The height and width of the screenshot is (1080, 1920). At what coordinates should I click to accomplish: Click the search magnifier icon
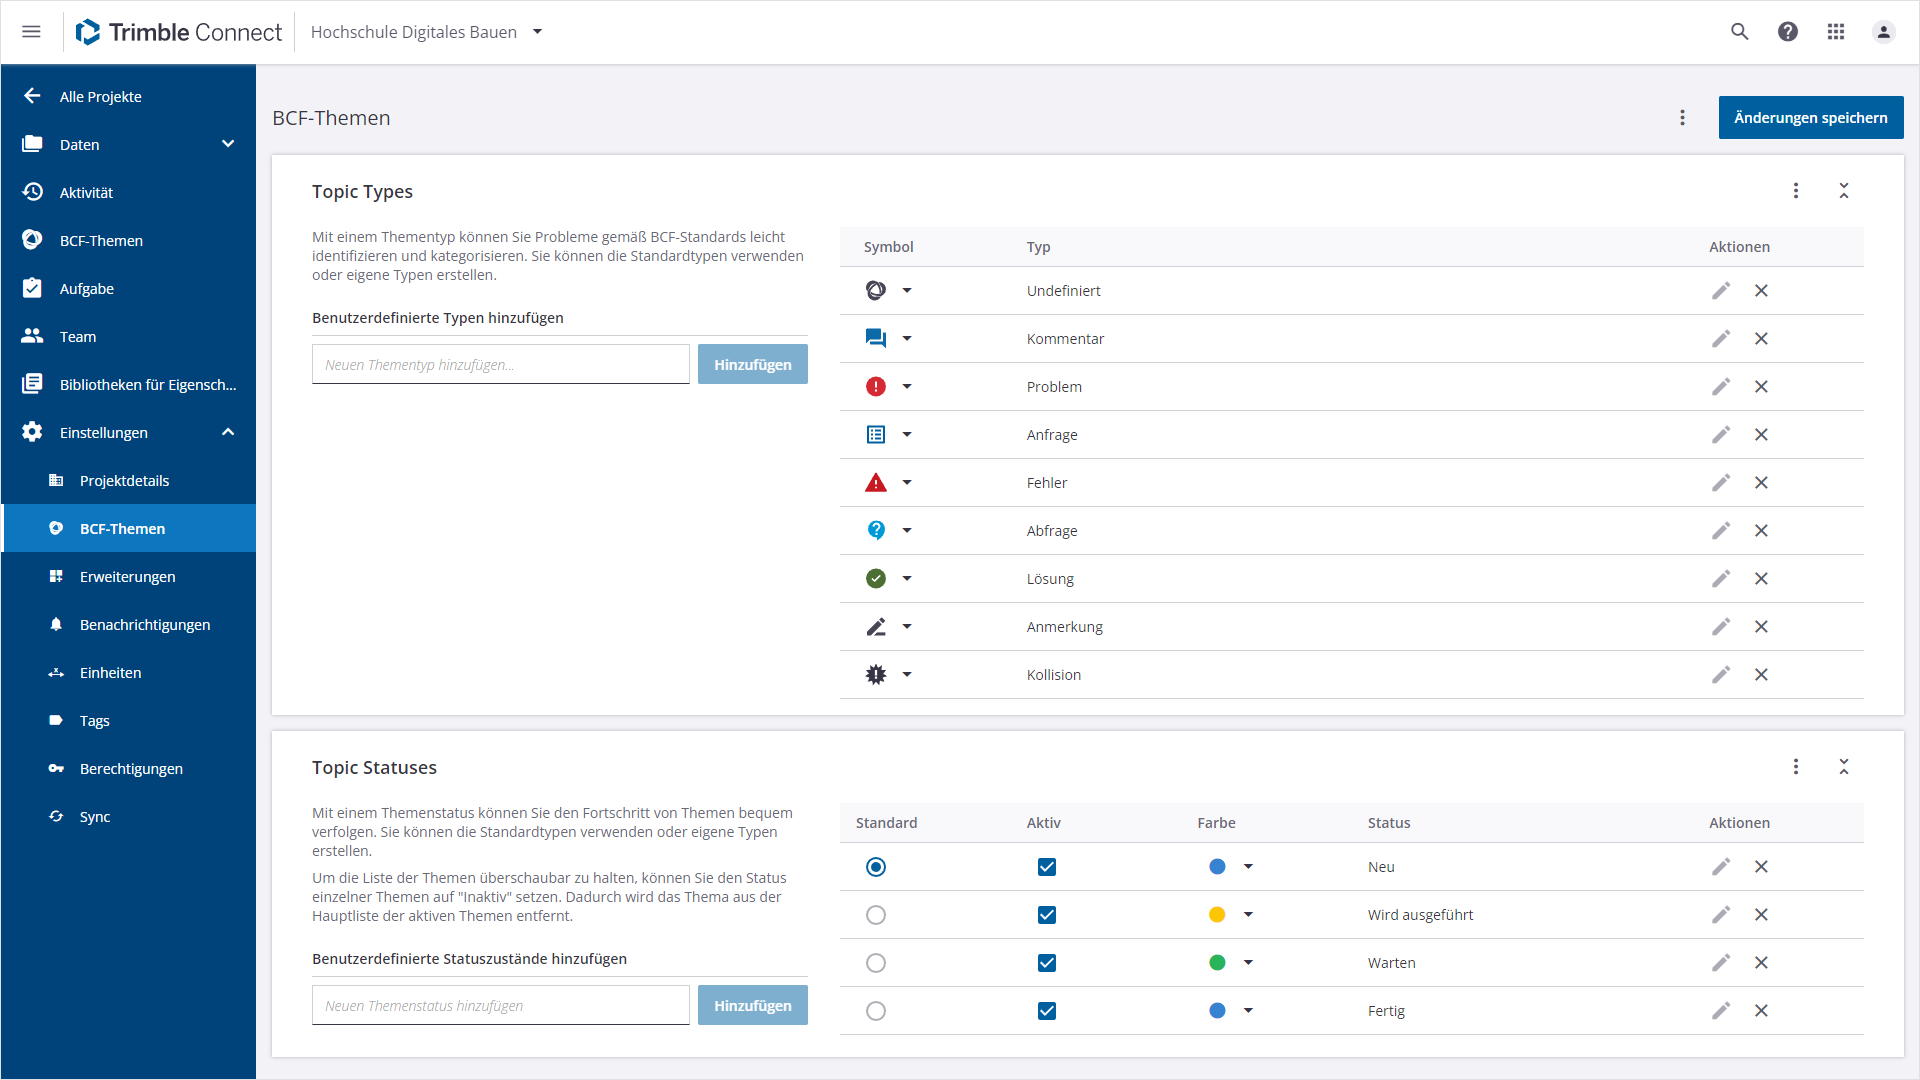pyautogui.click(x=1740, y=32)
